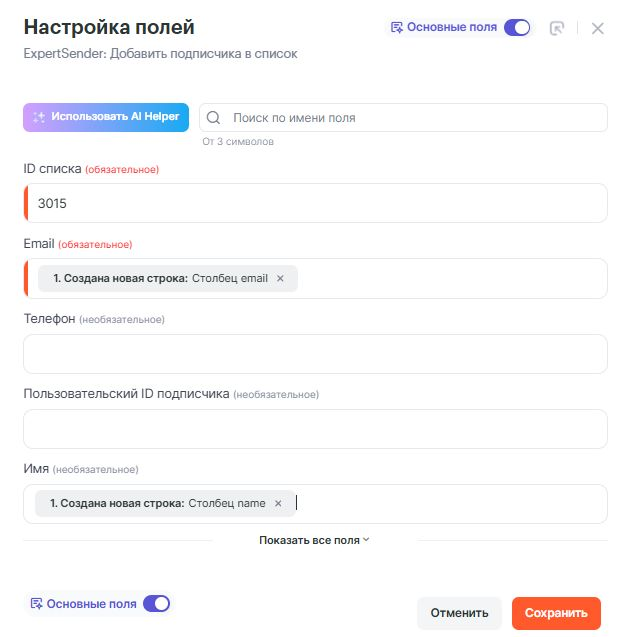The height and width of the screenshot is (637, 635).
Task: Expand "Показать все поля" section
Action: pos(314,540)
